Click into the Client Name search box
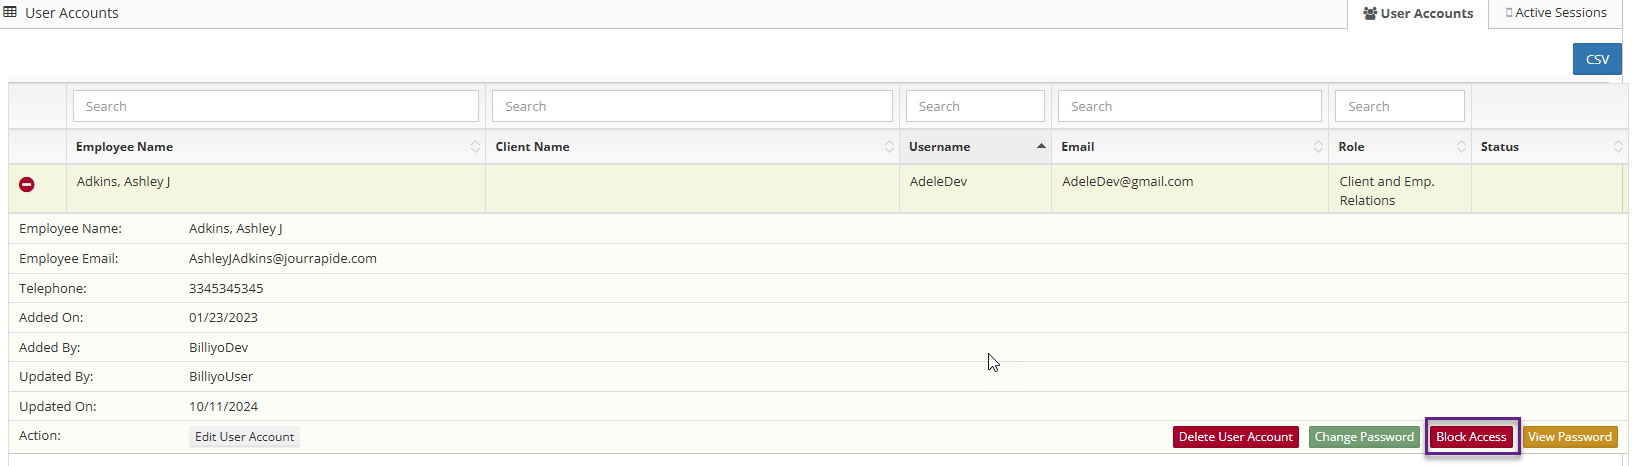The width and height of the screenshot is (1632, 466). click(x=692, y=106)
